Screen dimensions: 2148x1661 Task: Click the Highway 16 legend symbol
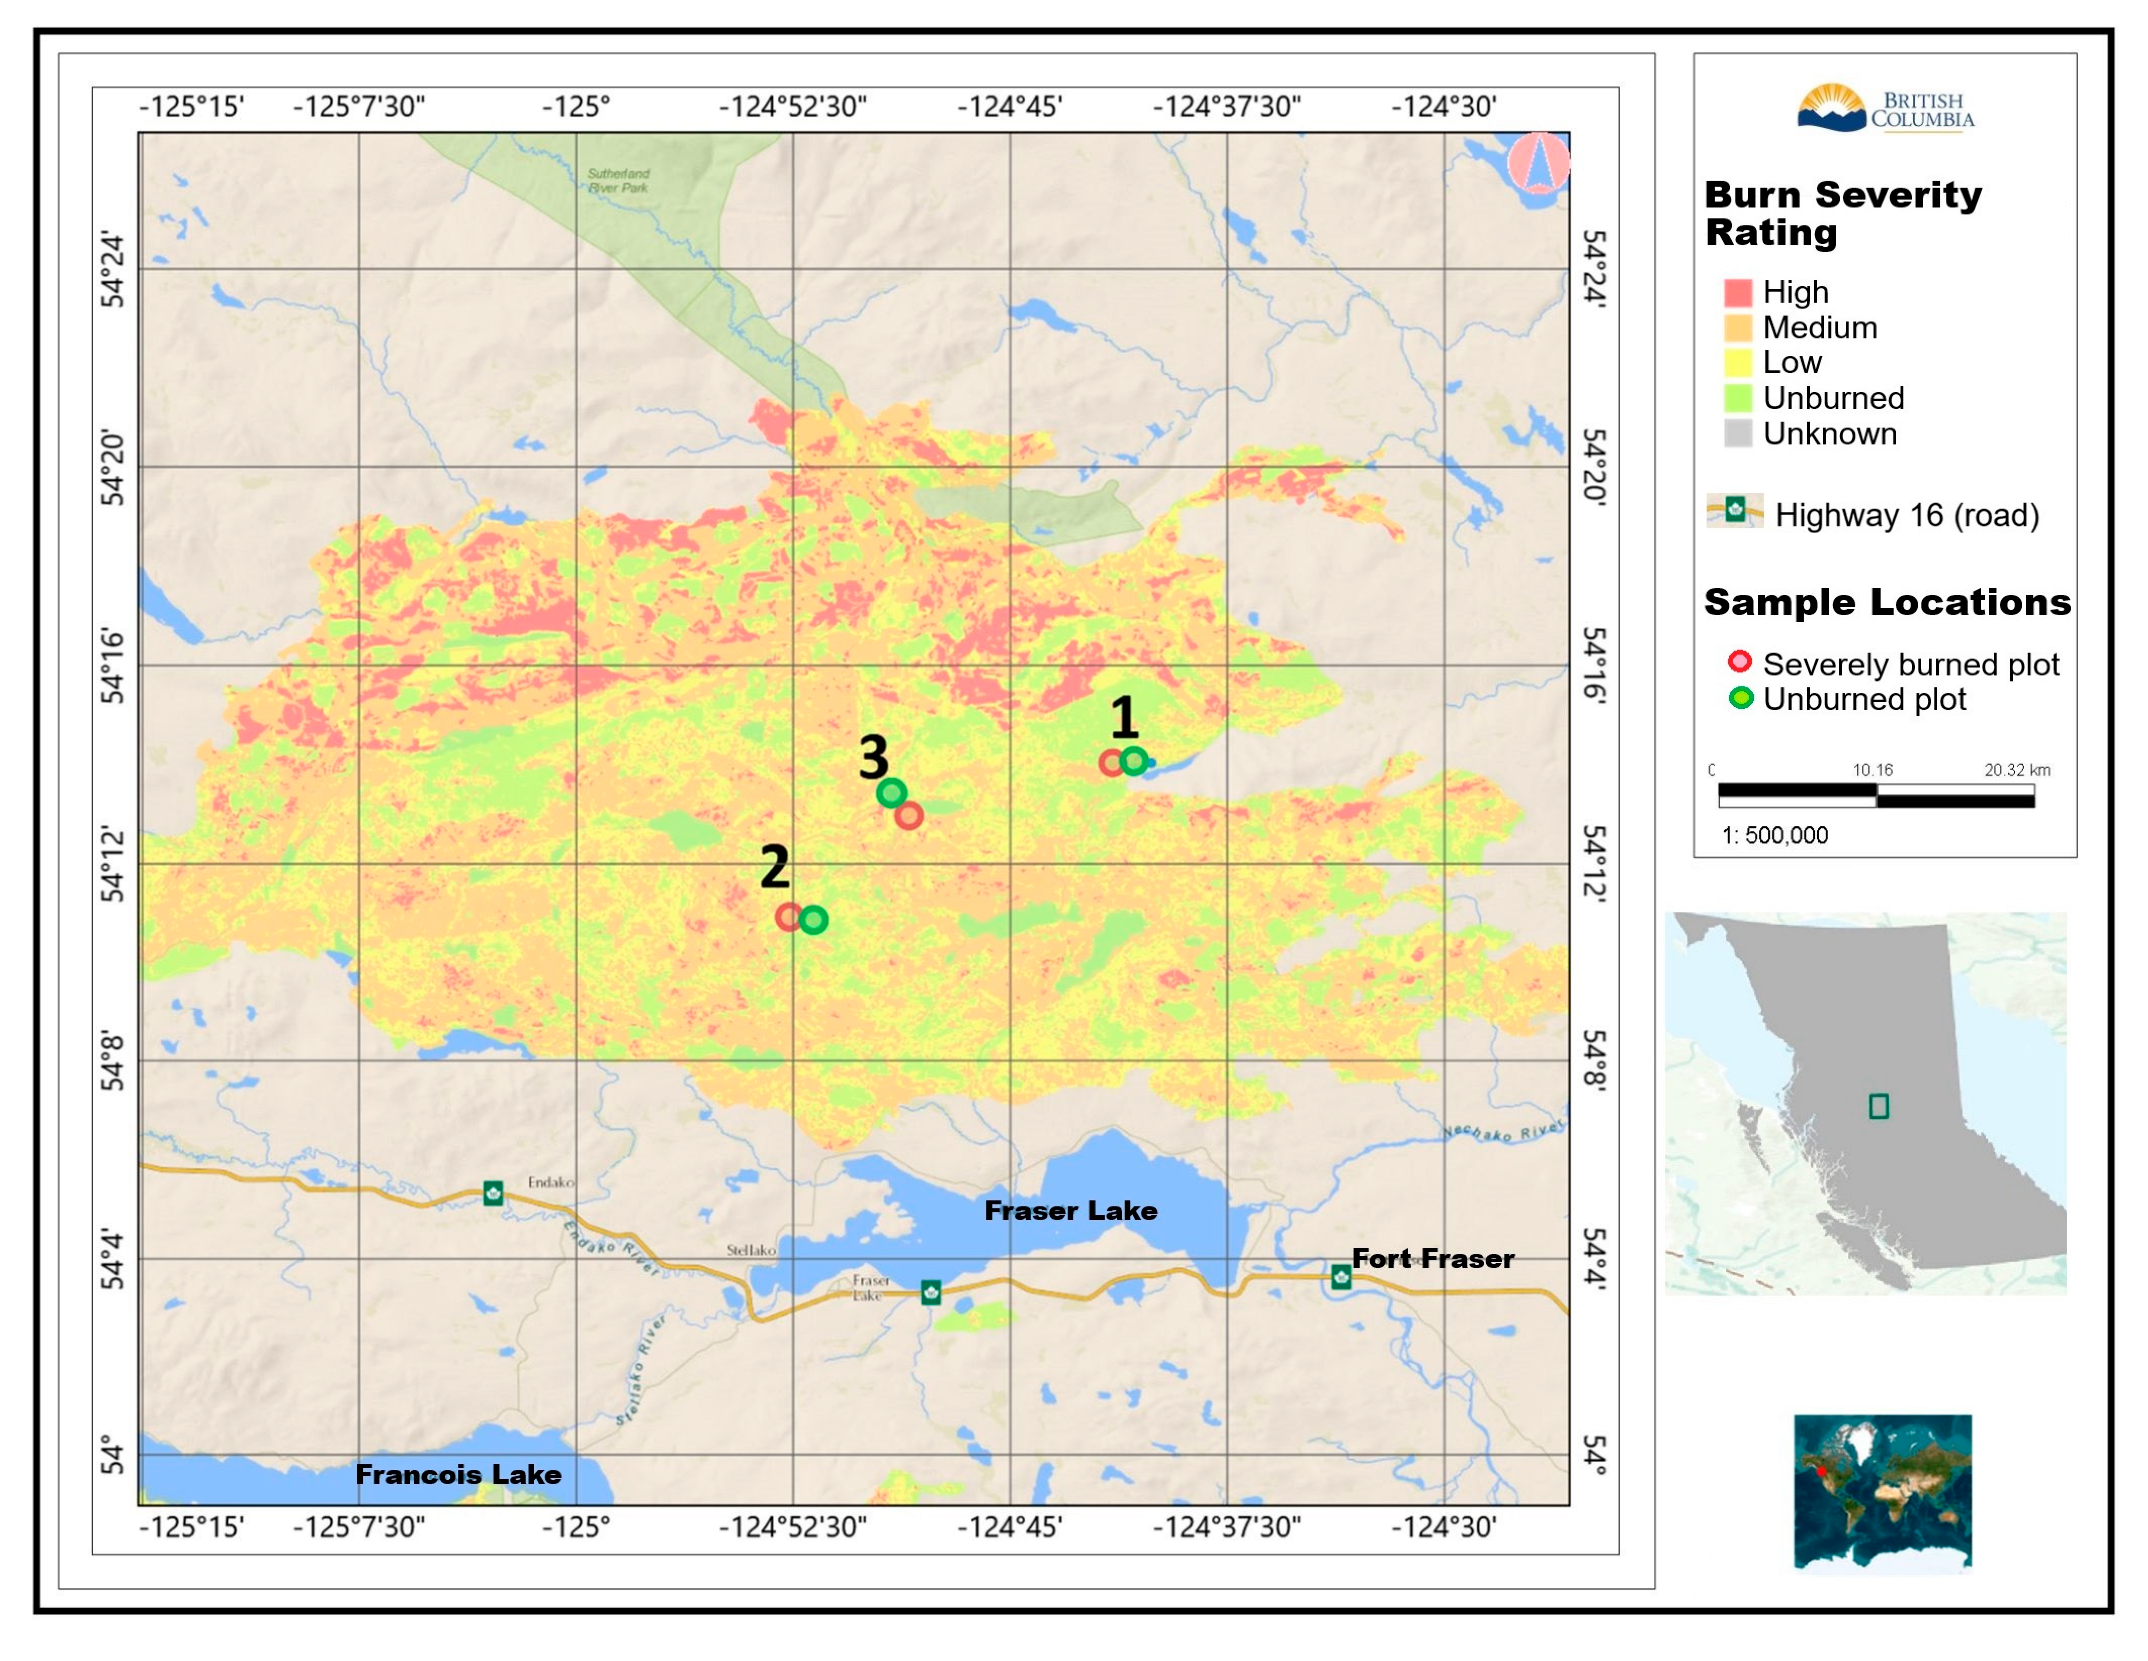click(x=1735, y=511)
